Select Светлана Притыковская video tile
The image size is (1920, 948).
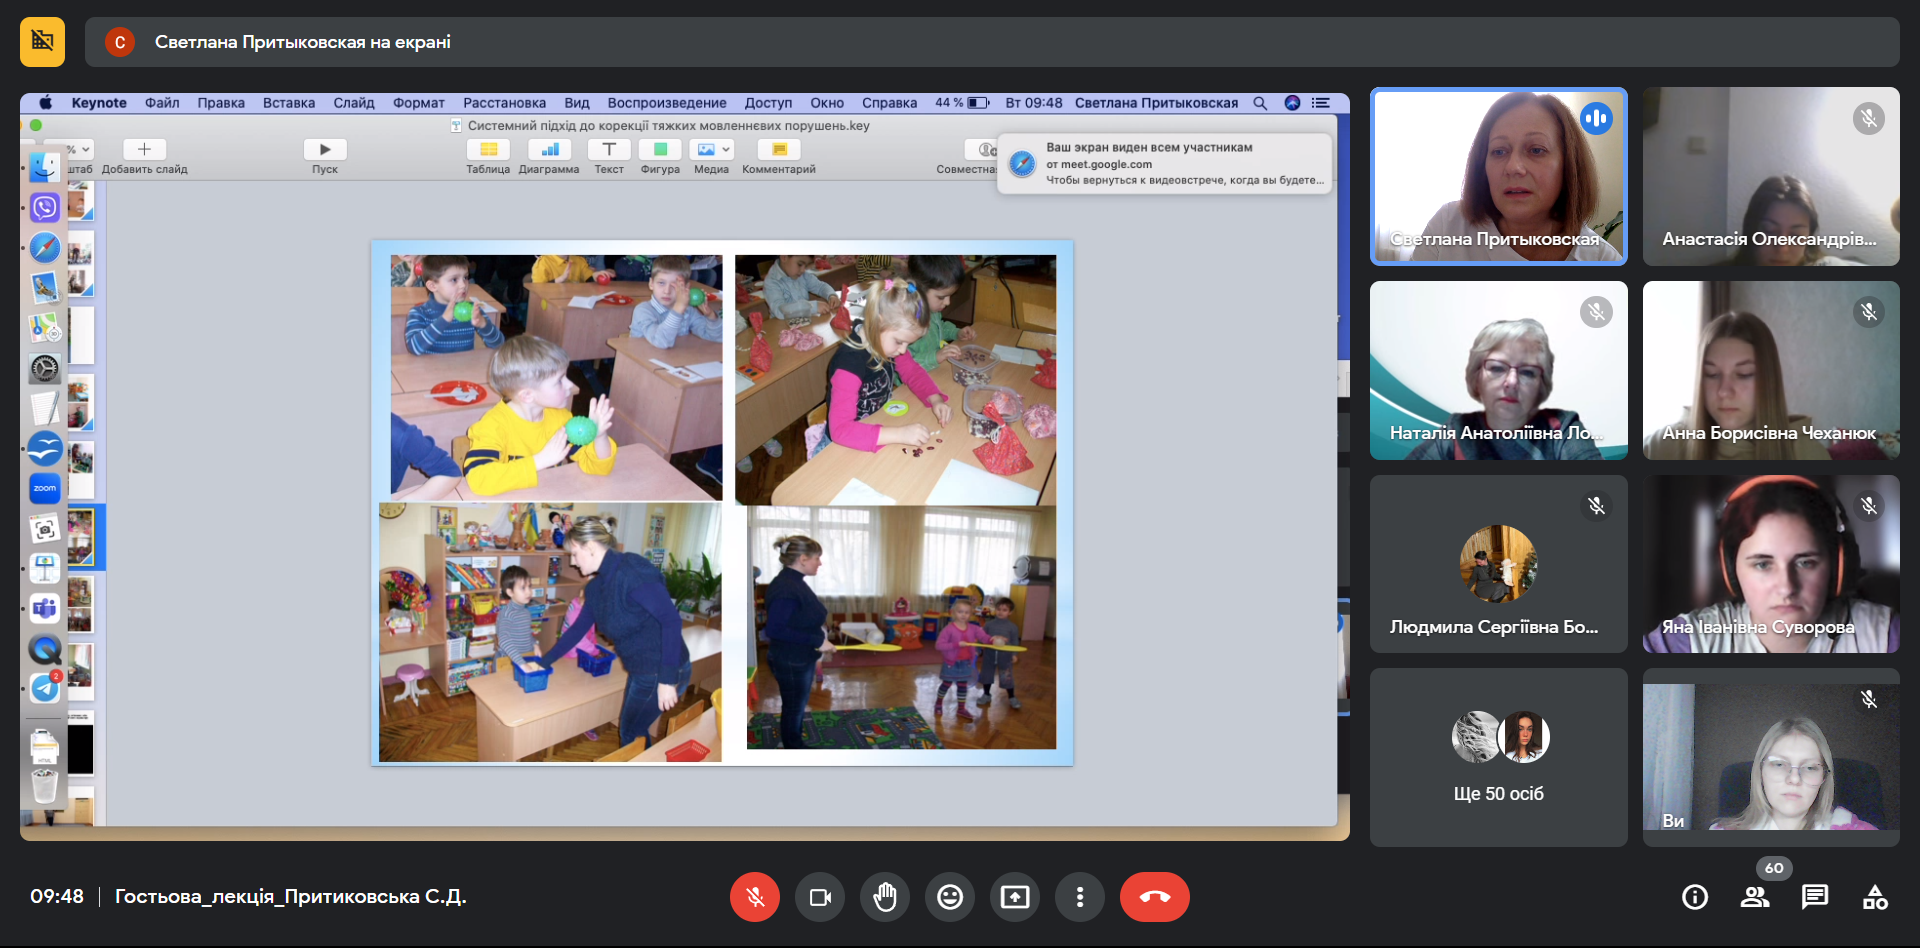coord(1498,176)
